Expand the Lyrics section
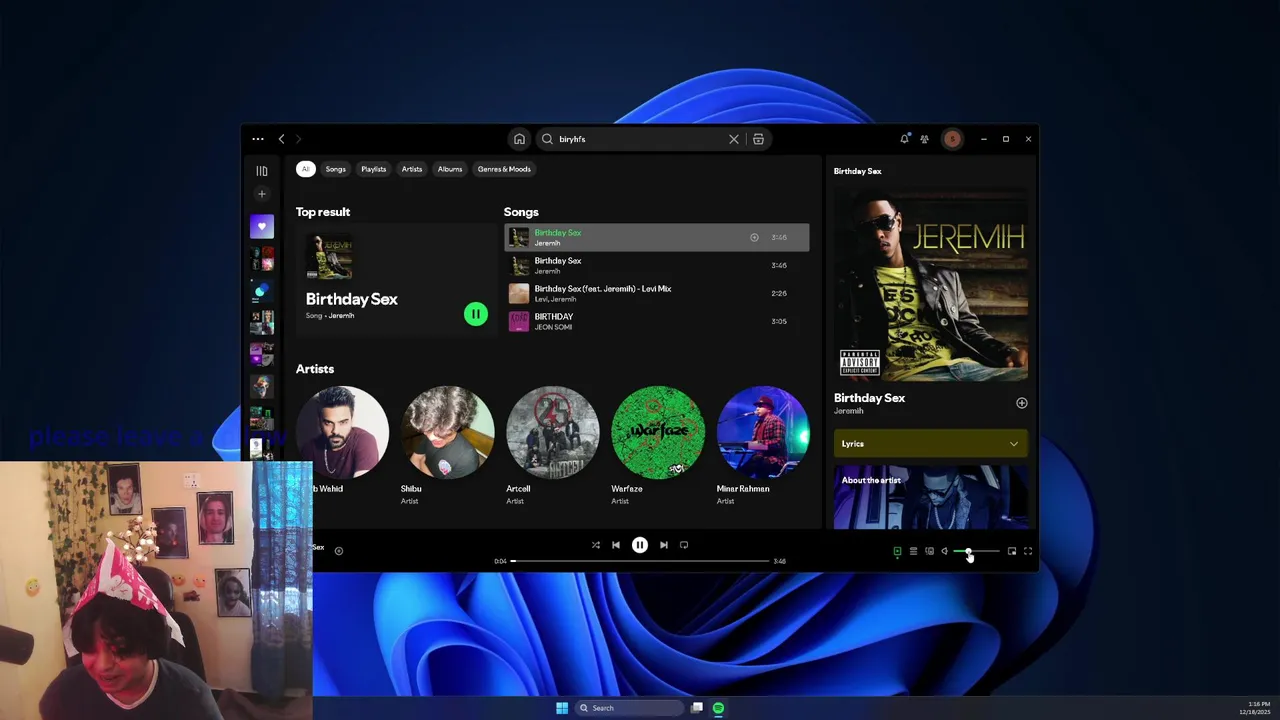This screenshot has width=1280, height=720. pos(931,444)
